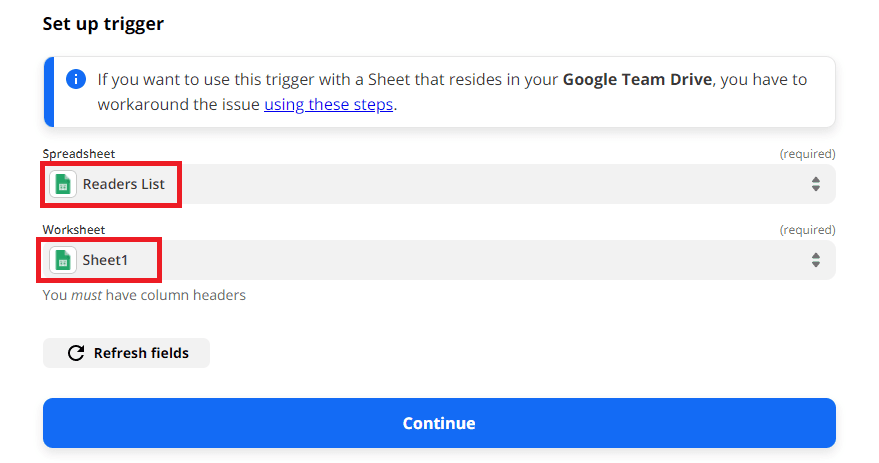The width and height of the screenshot is (879, 463).
Task: Click the circular refresh arrow icon
Action: [75, 353]
